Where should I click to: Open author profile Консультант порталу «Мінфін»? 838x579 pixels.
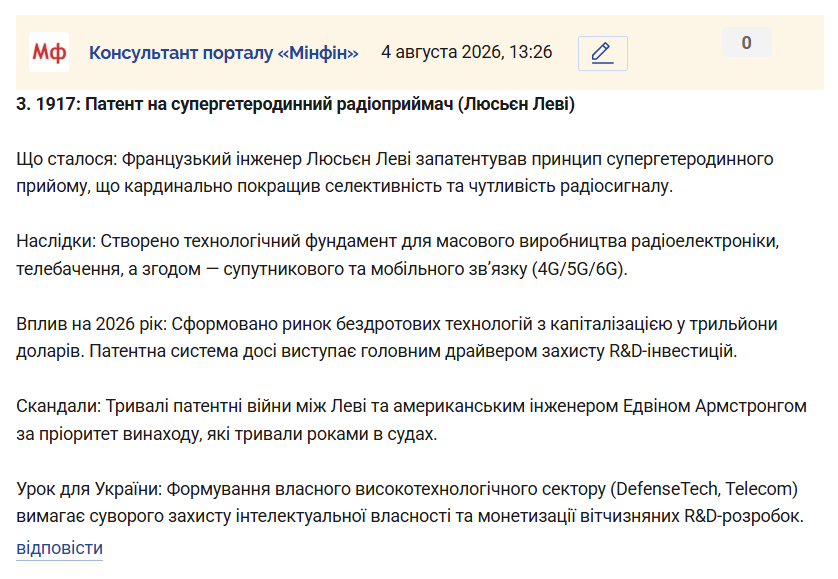223,53
